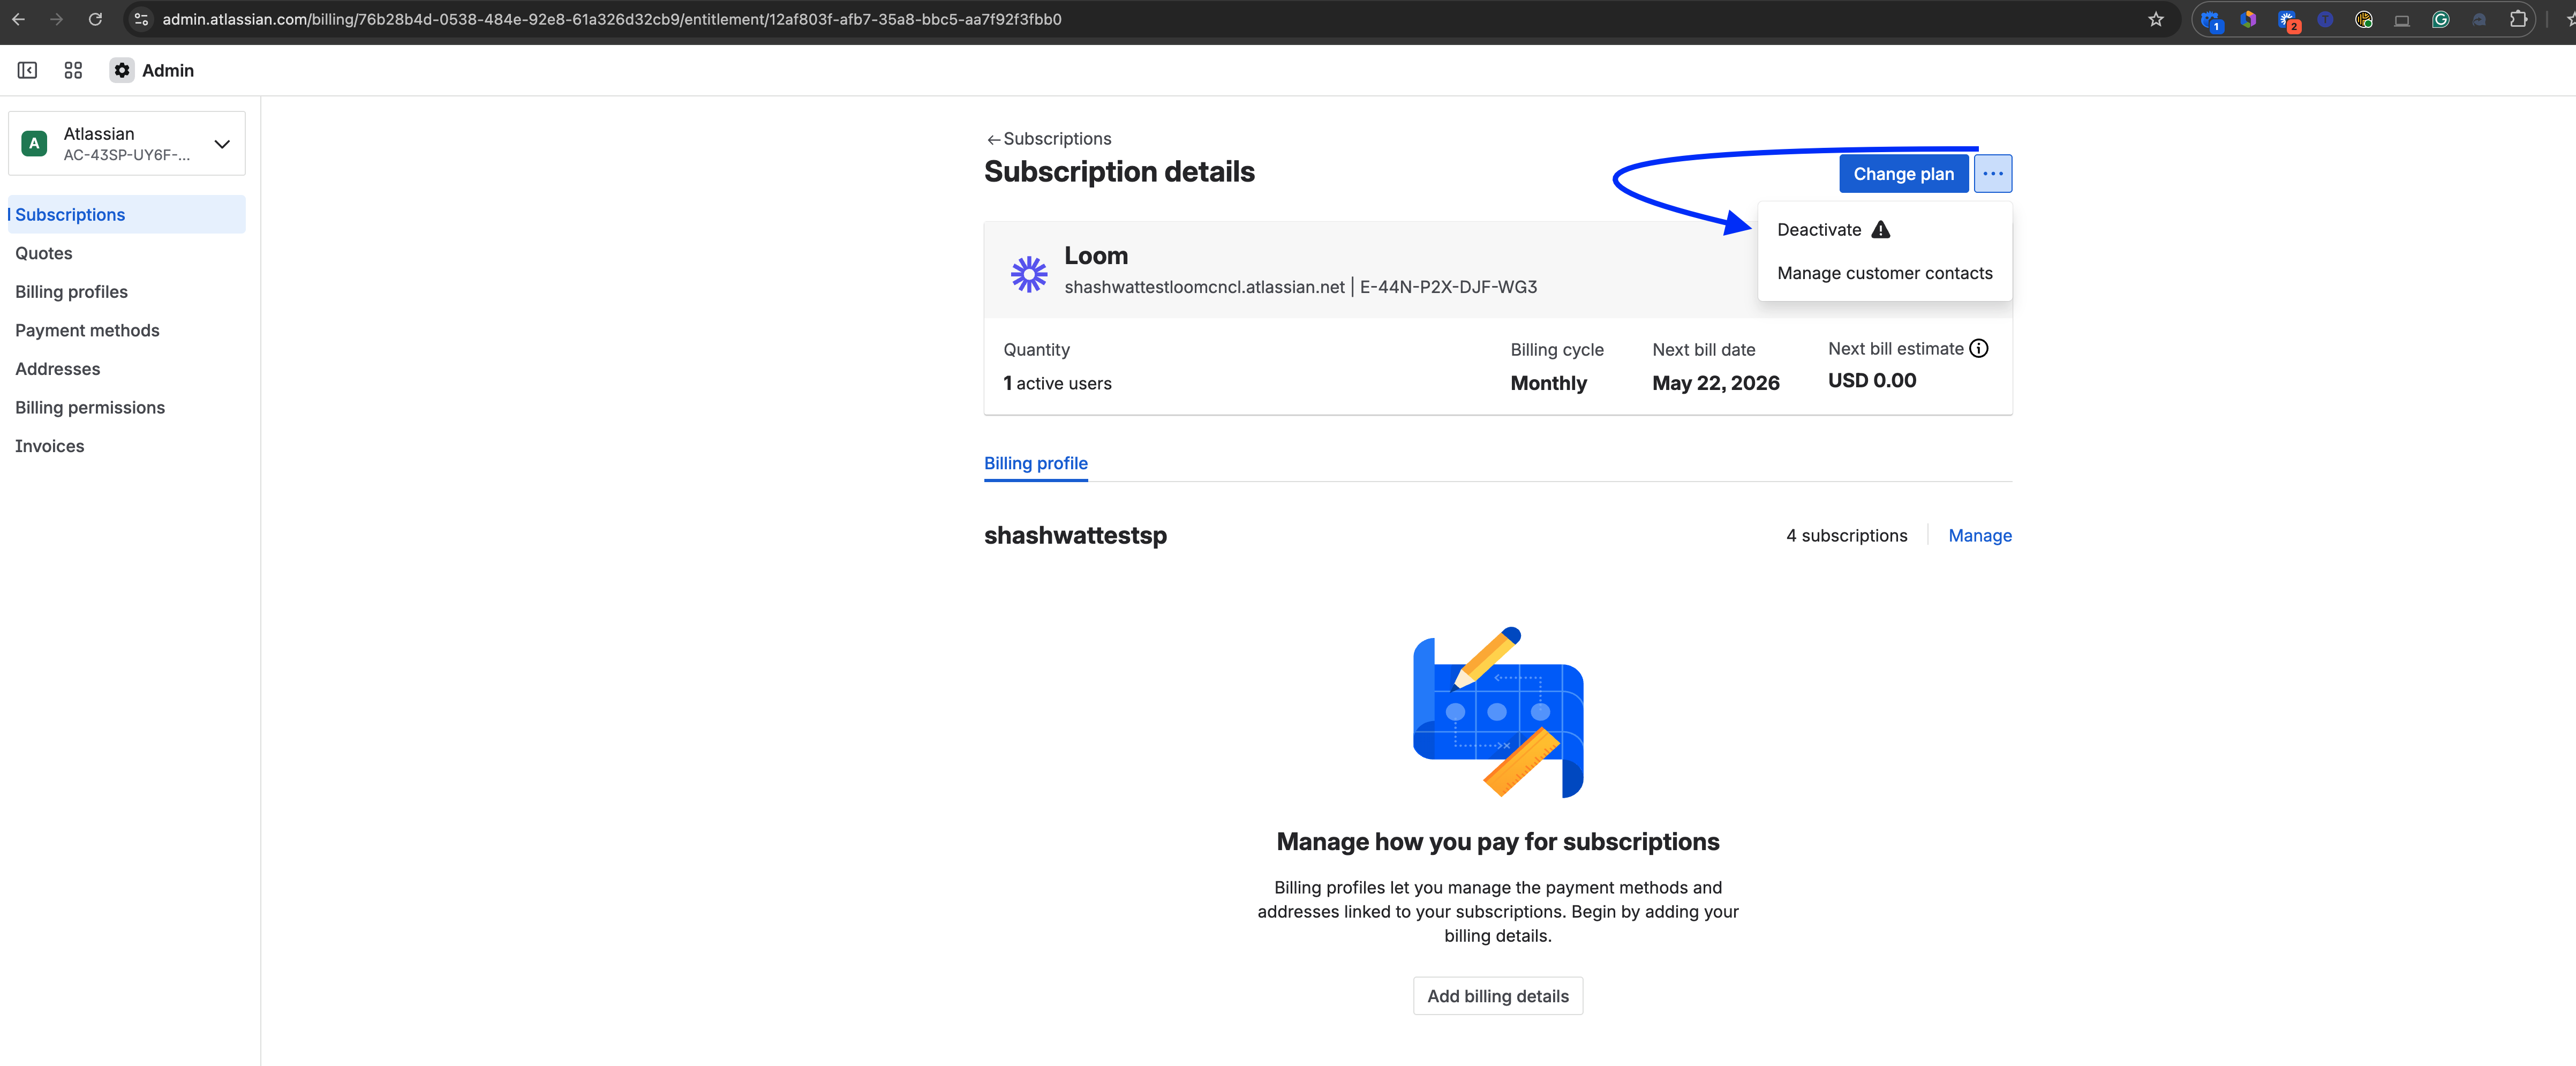Open Subscriptions in the sidebar
The height and width of the screenshot is (1066, 2576).
pyautogui.click(x=127, y=214)
